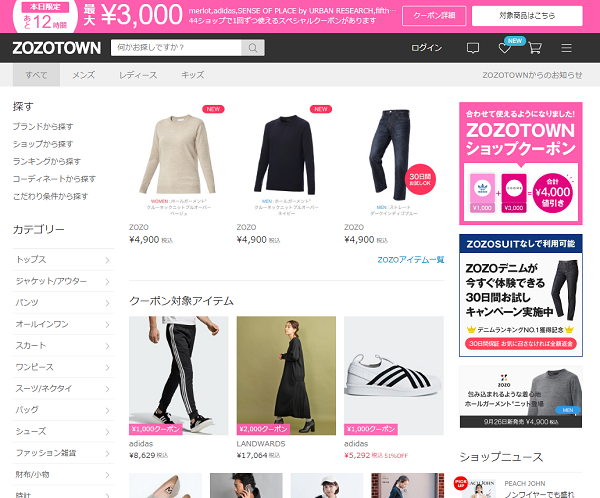Click ショップから探す link
This screenshot has height=498, width=600.
(x=43, y=144)
